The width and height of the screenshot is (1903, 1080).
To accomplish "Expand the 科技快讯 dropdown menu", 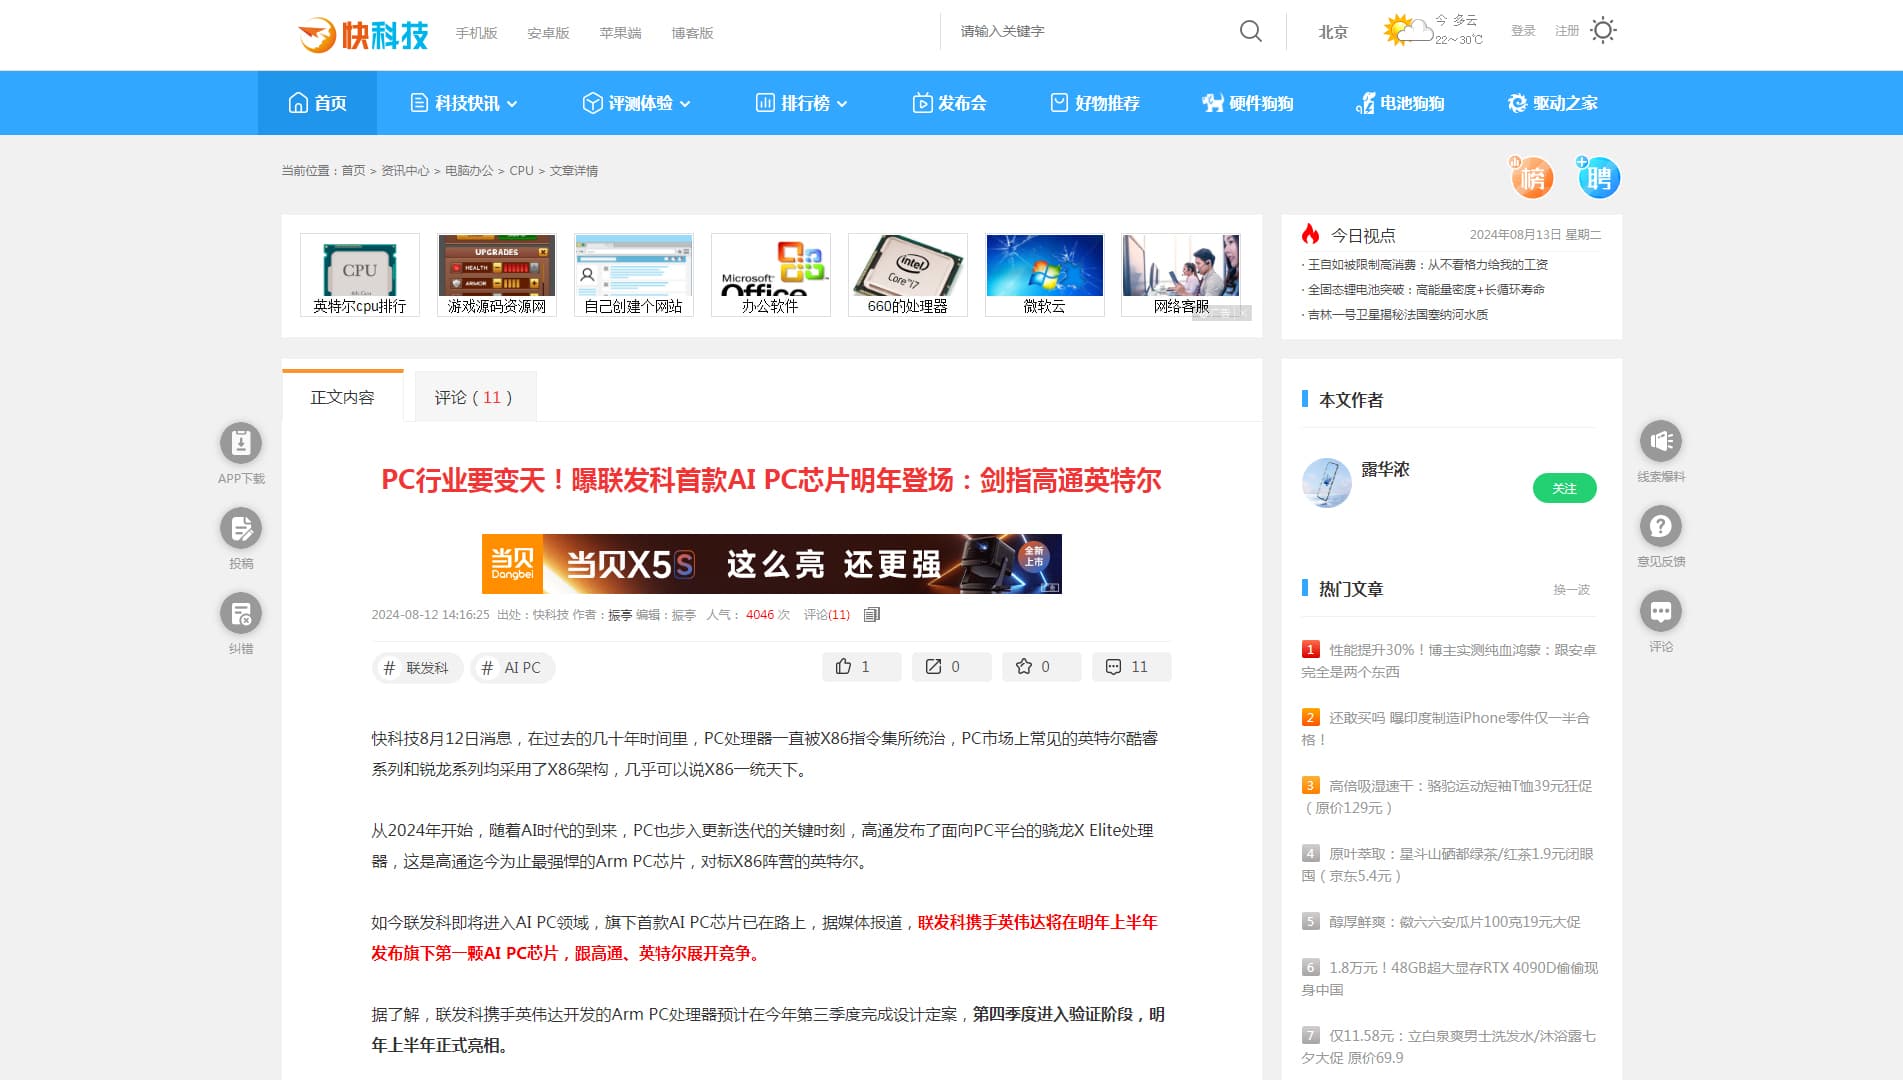I will pos(464,103).
